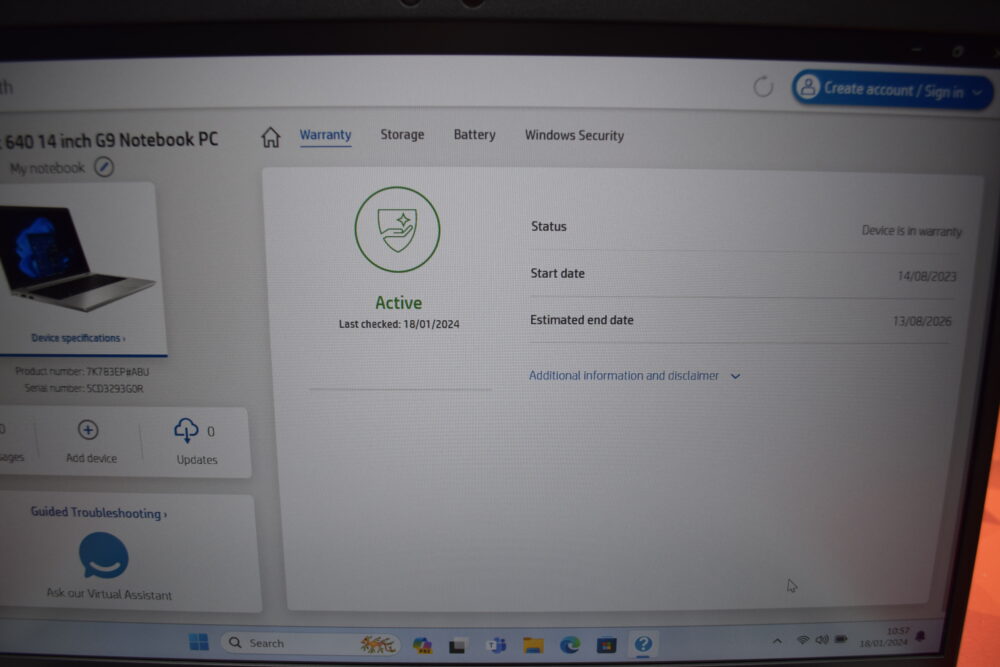Screen dimensions: 1000x667
Task: Expand Additional information and disclaimer
Action: (x=635, y=376)
